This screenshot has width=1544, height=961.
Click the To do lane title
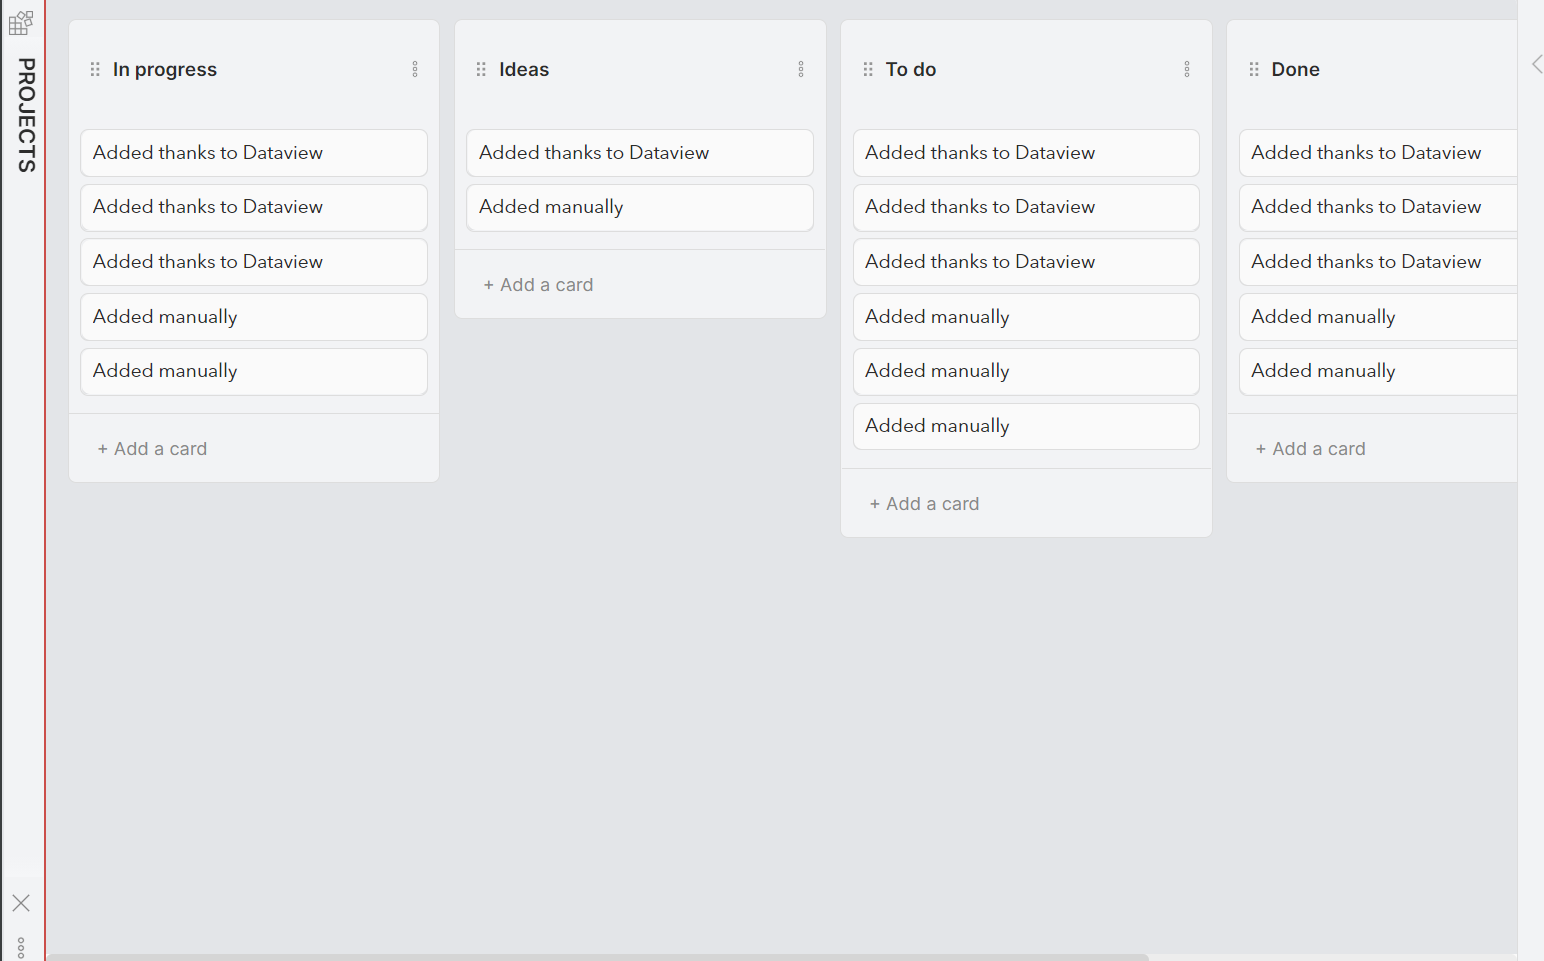(x=911, y=70)
